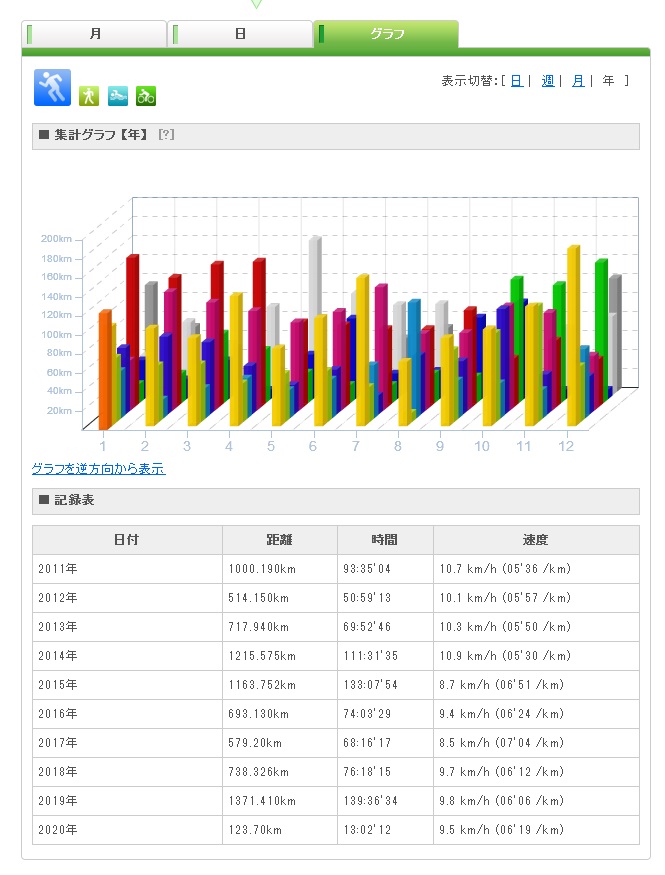Select the 2020年 row date cell
This screenshot has height=875, width=665.
(x=127, y=830)
